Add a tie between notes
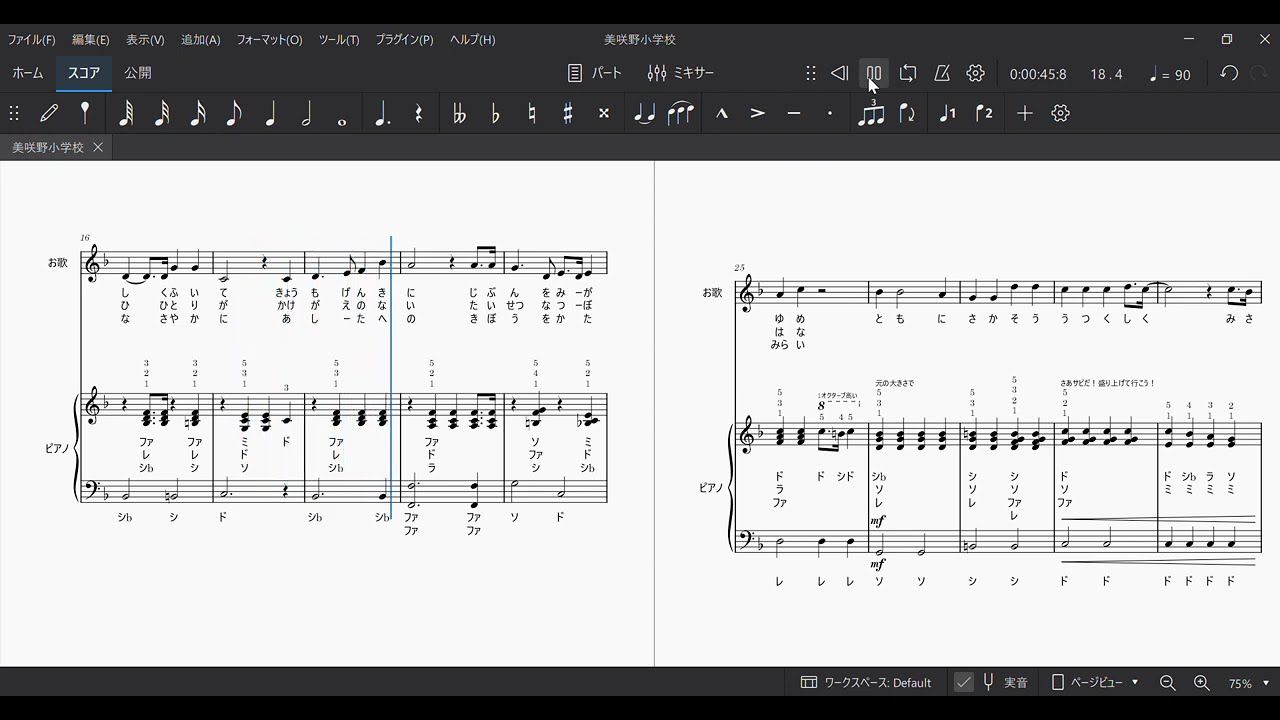Viewport: 1280px width, 720px height. 644,113
